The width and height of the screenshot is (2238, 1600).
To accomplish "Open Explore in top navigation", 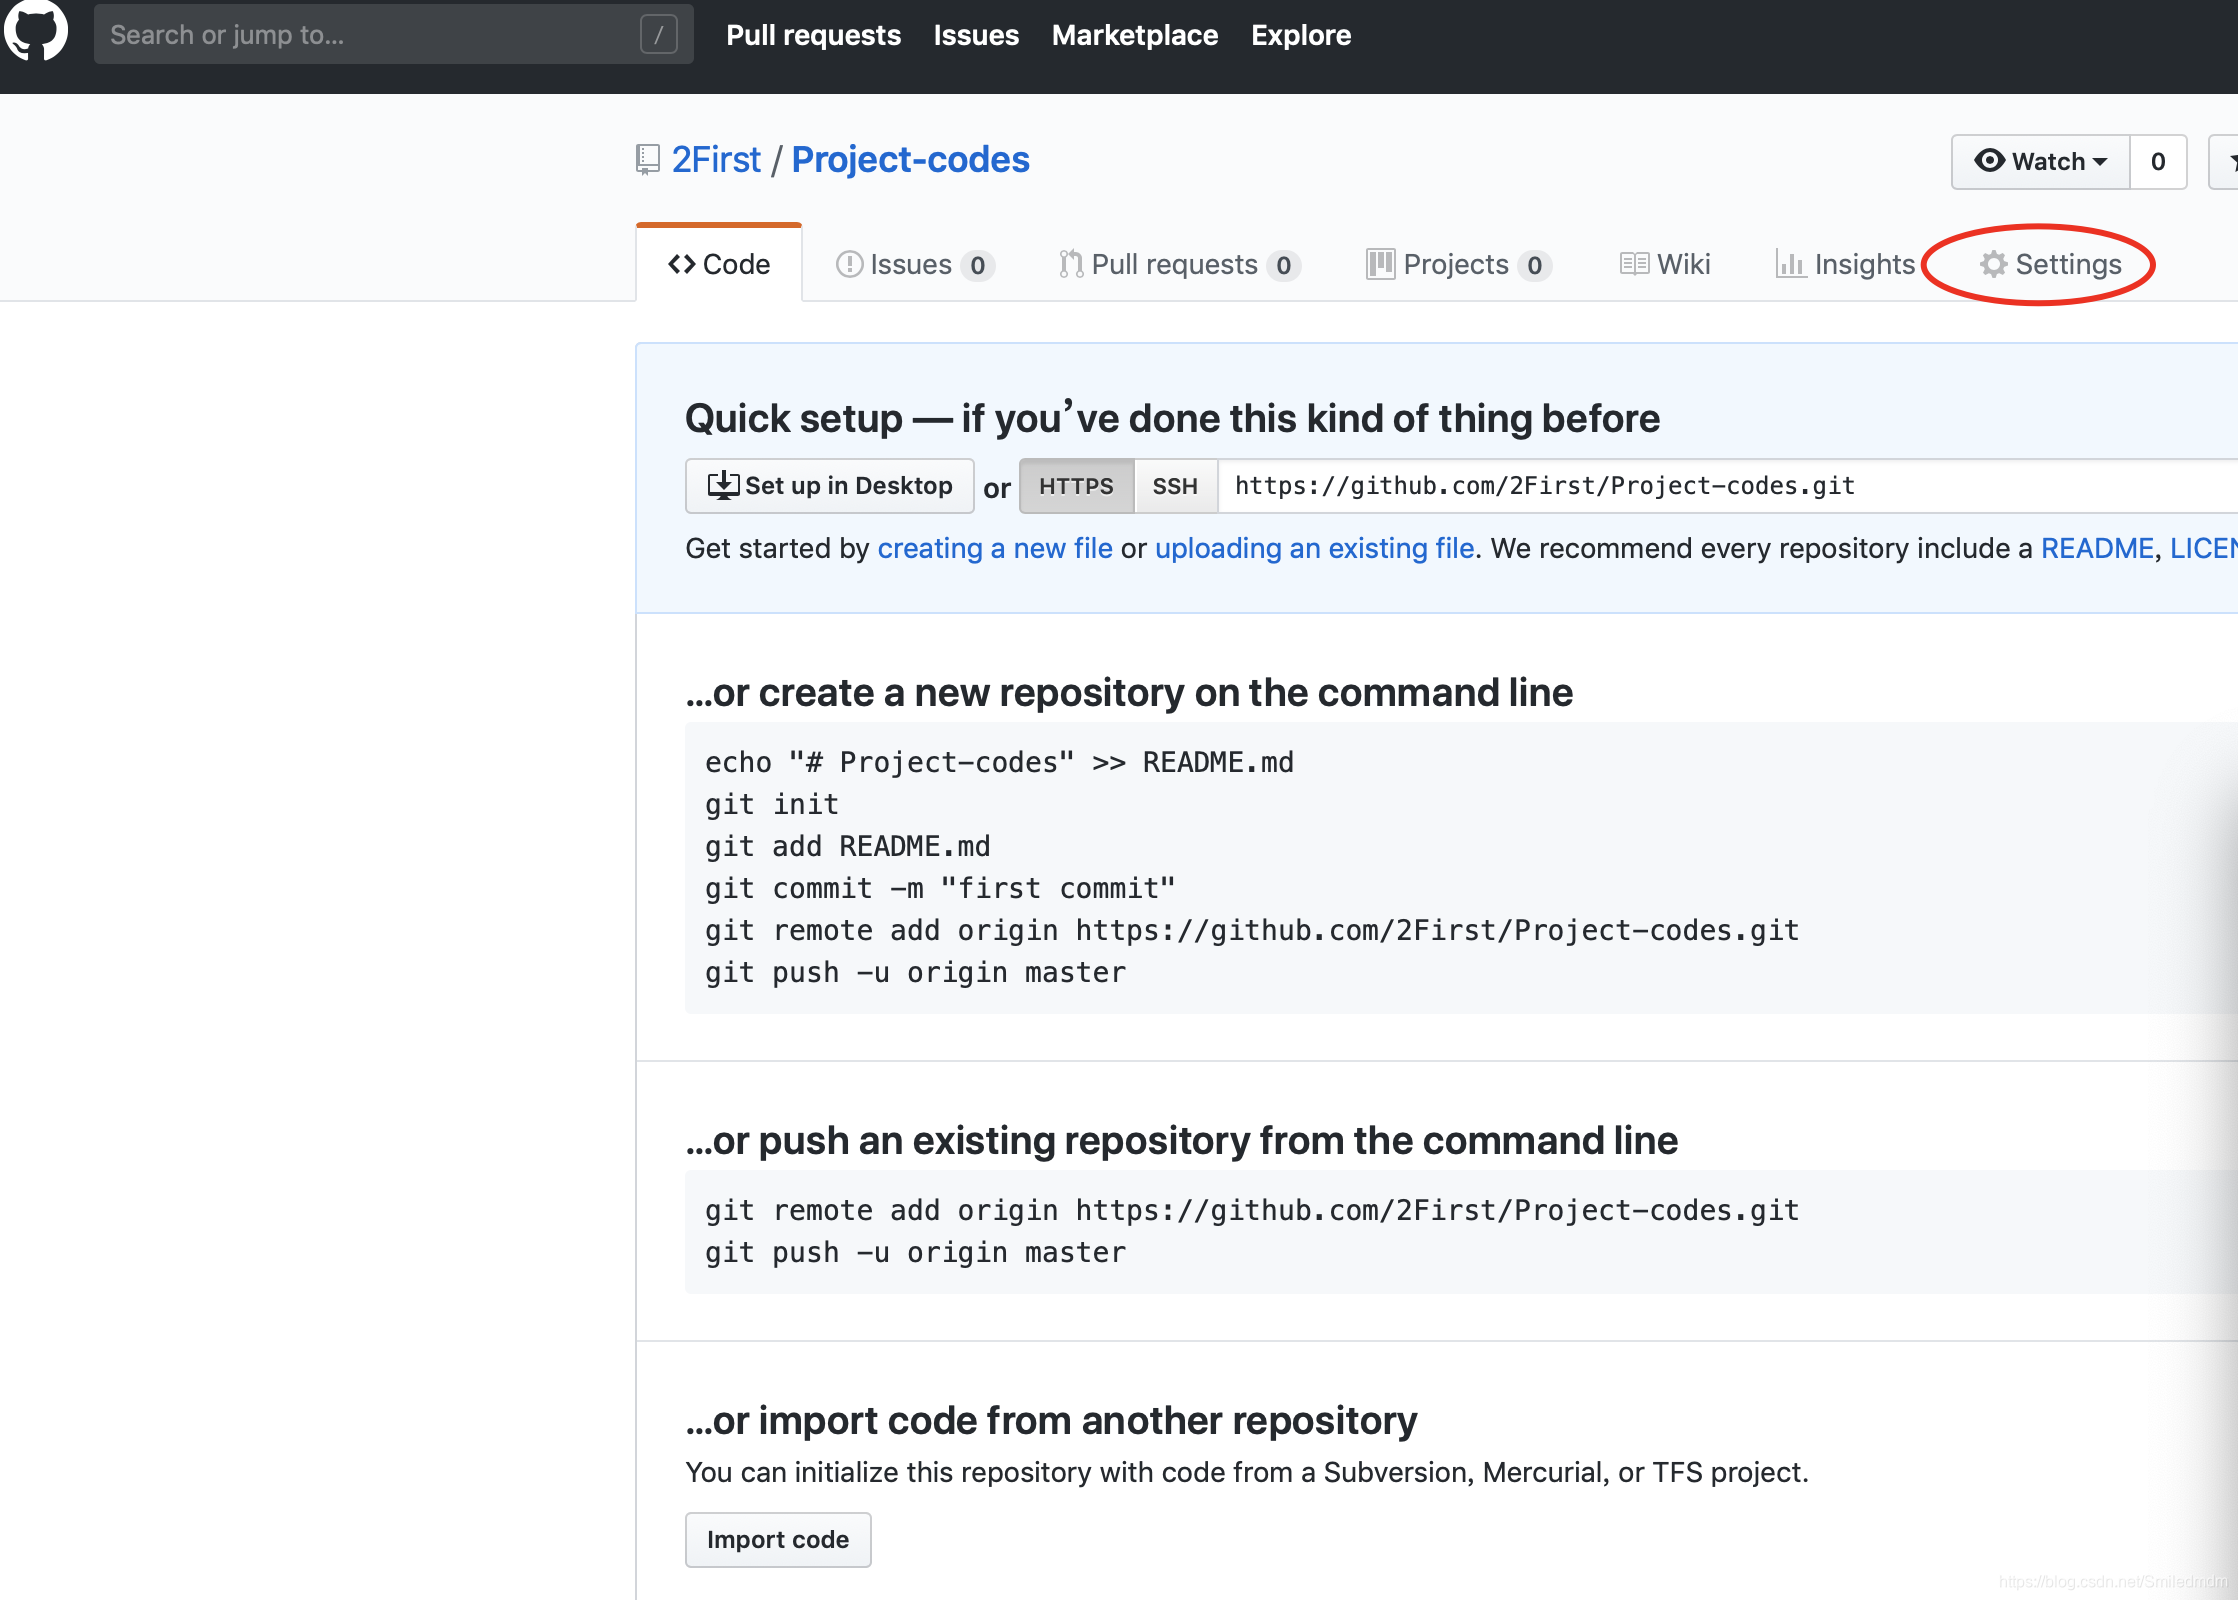I will (1301, 35).
